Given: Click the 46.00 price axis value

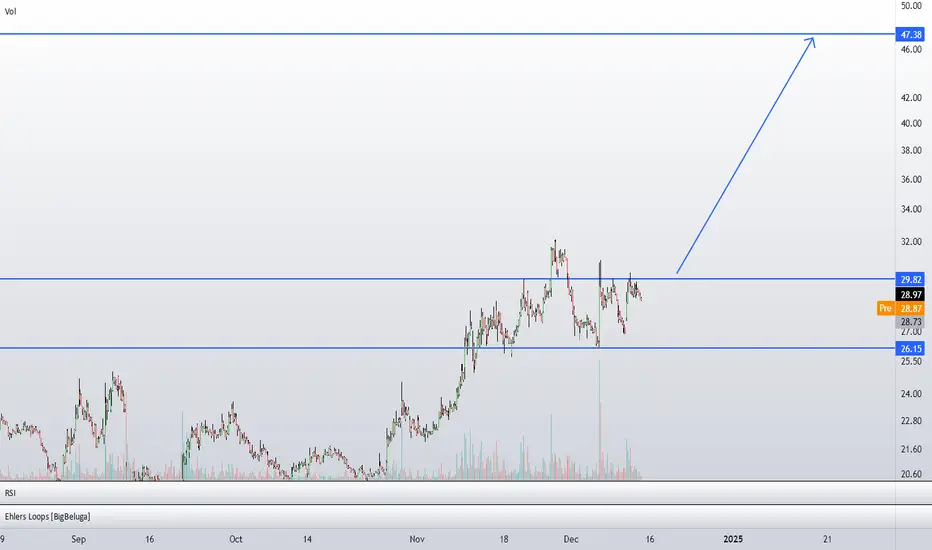Looking at the screenshot, I should [911, 49].
